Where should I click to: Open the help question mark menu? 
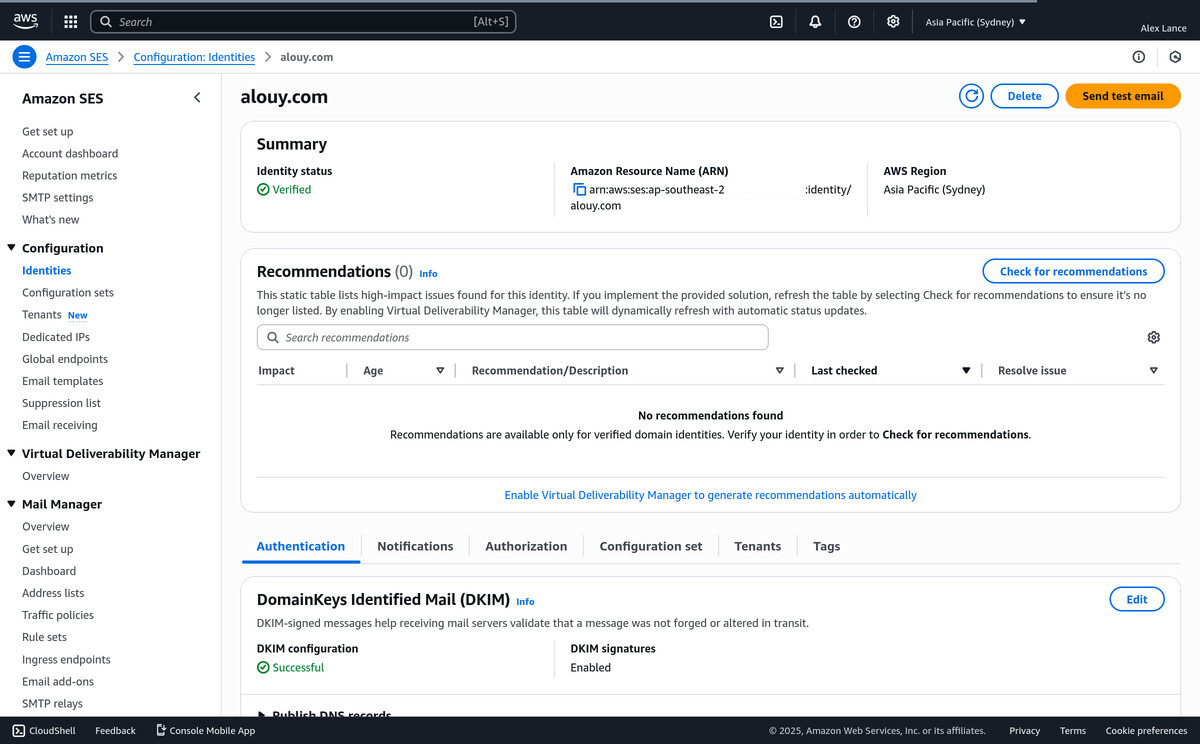pyautogui.click(x=854, y=21)
